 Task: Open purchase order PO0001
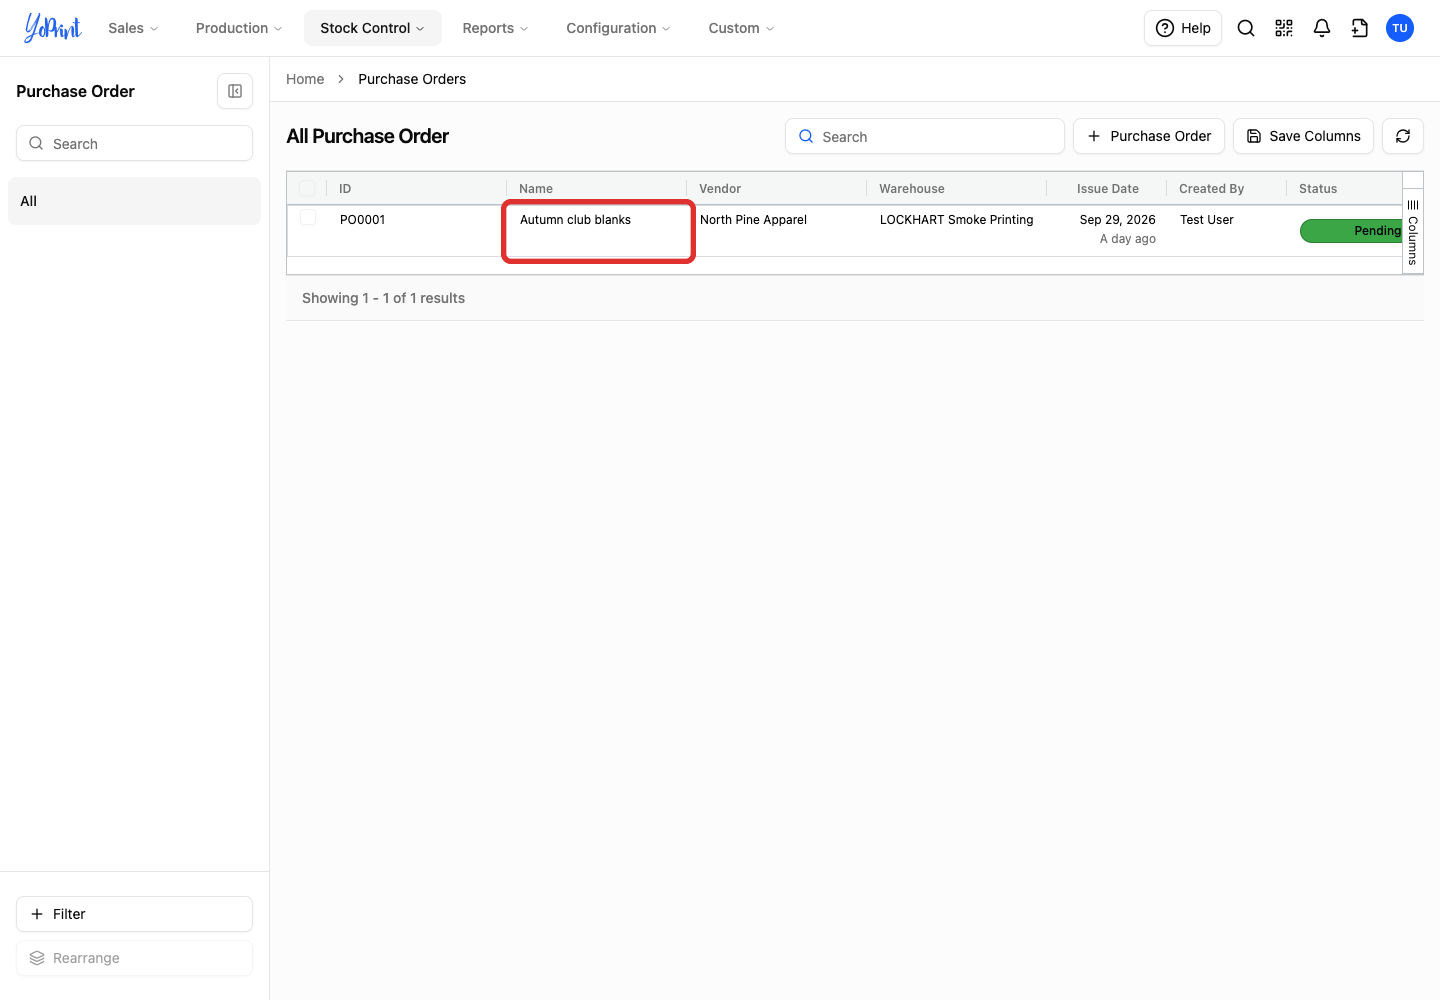point(363,220)
